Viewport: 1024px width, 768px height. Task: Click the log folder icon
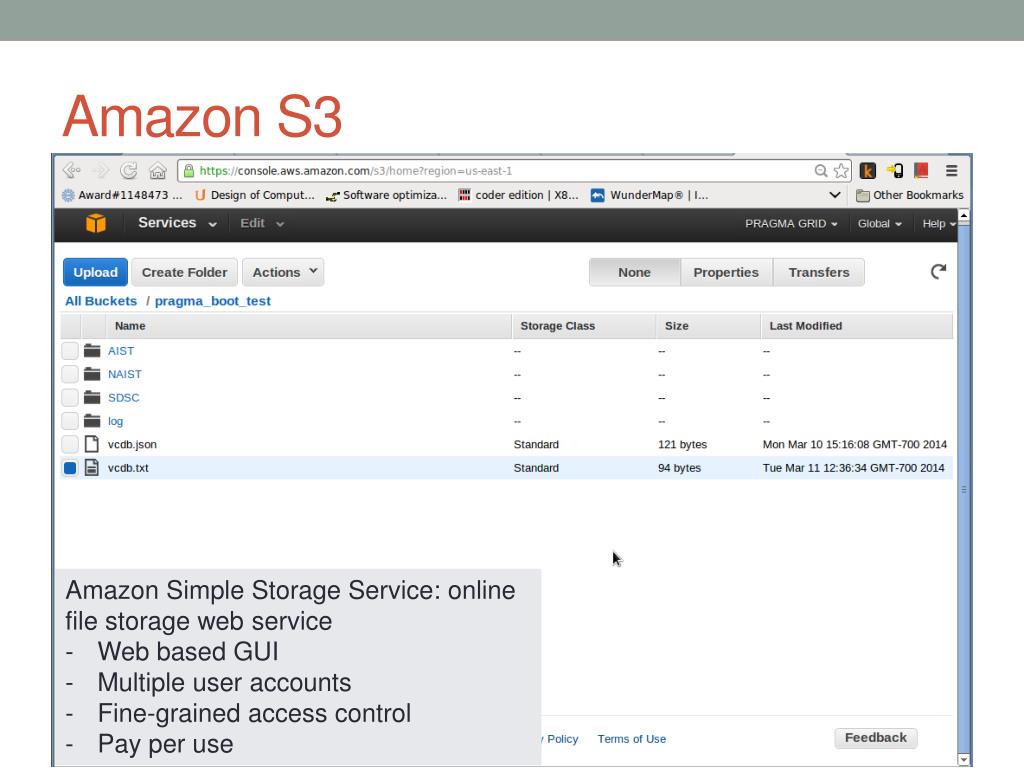(92, 421)
